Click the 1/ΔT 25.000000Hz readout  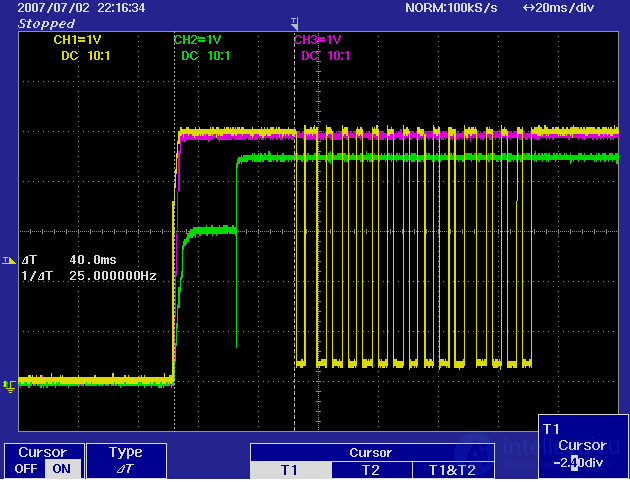click(x=89, y=276)
